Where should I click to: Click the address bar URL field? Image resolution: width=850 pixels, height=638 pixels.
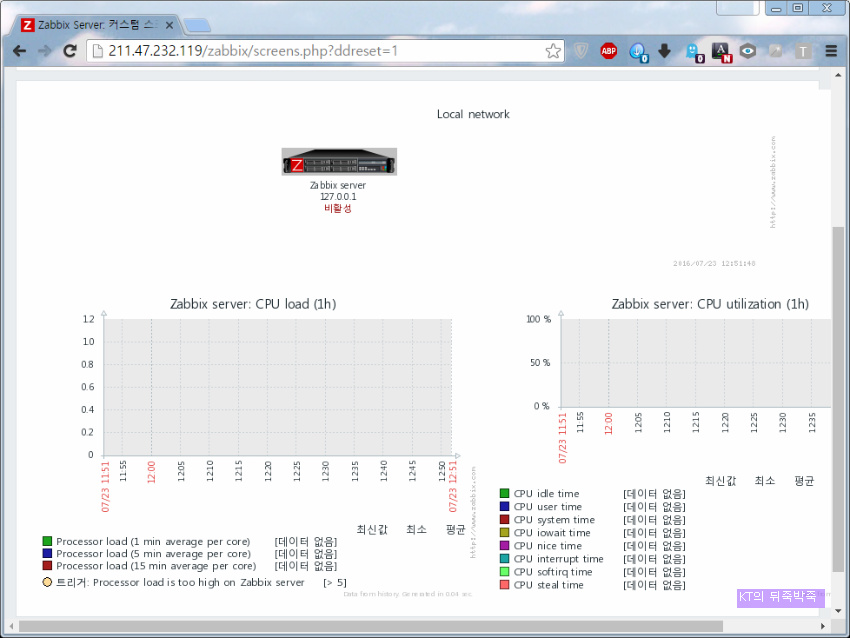click(x=325, y=51)
